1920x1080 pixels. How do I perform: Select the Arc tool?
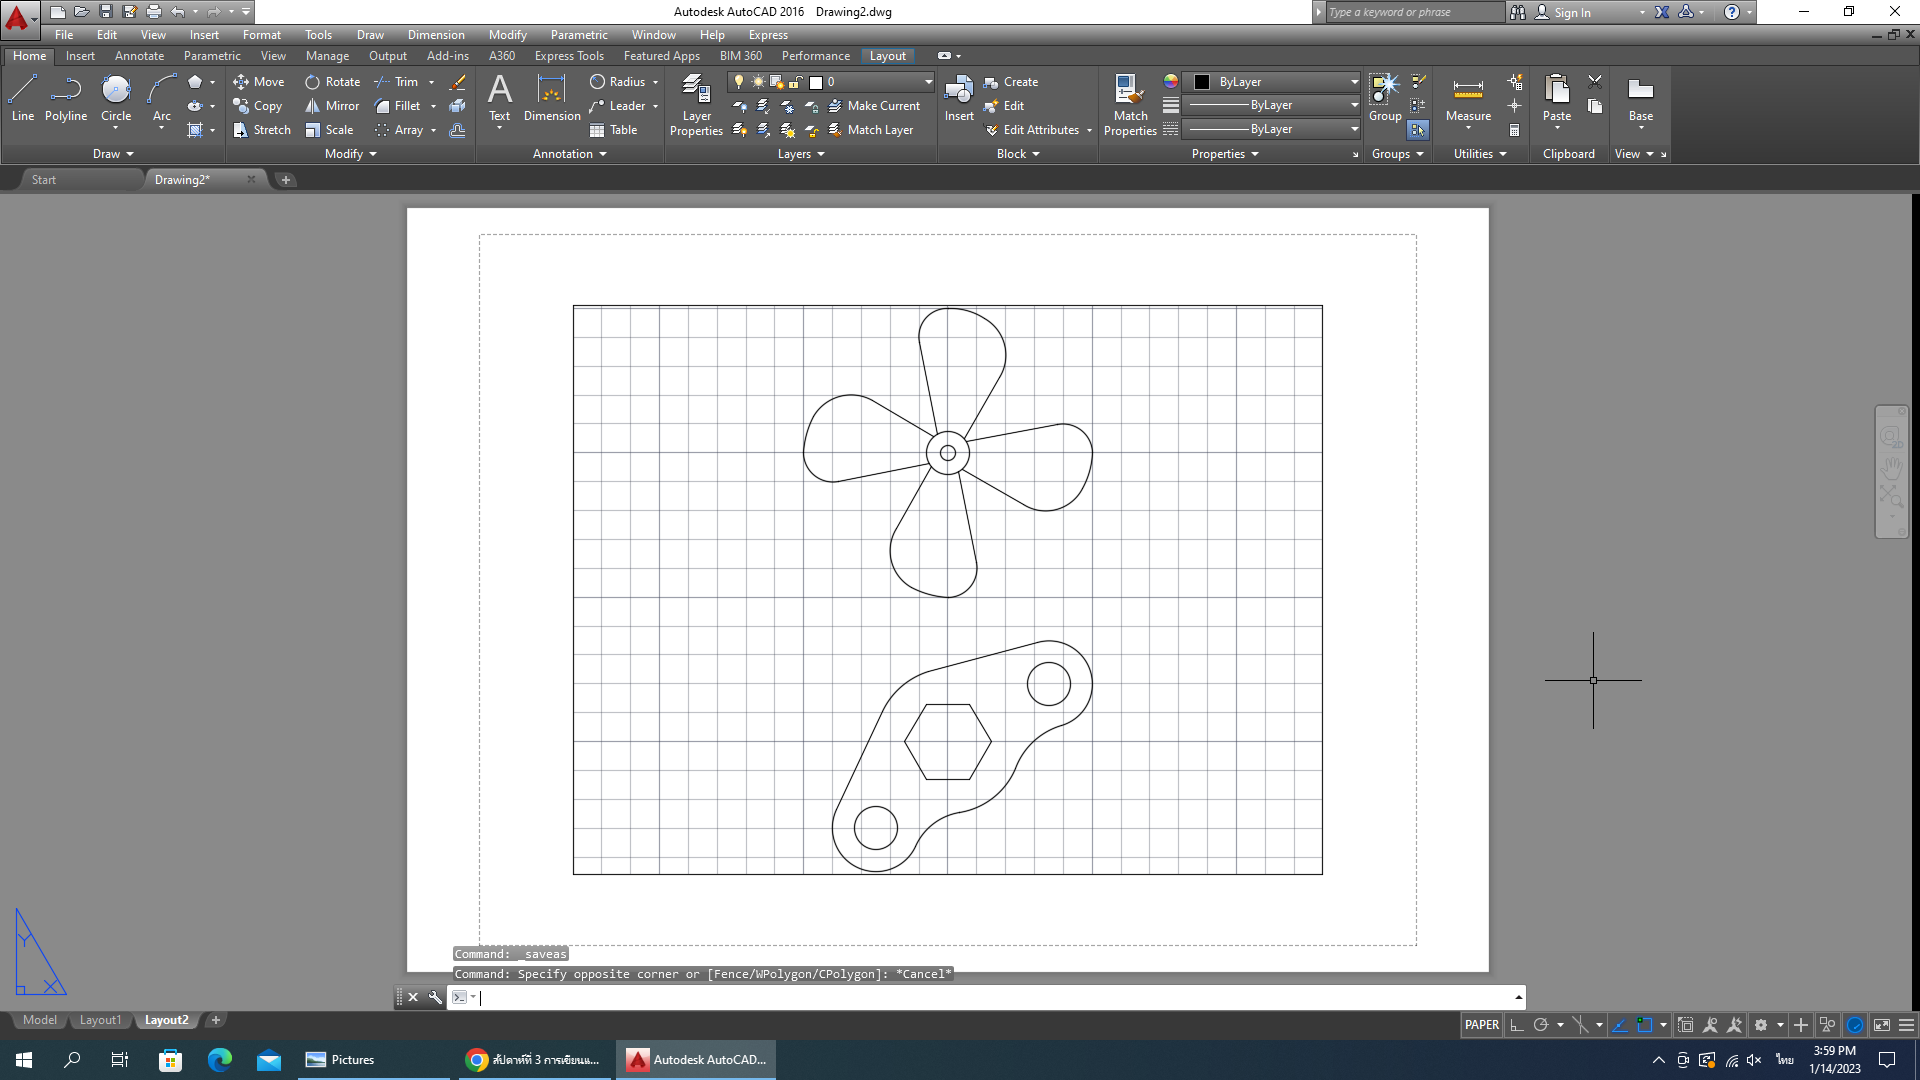(x=161, y=98)
